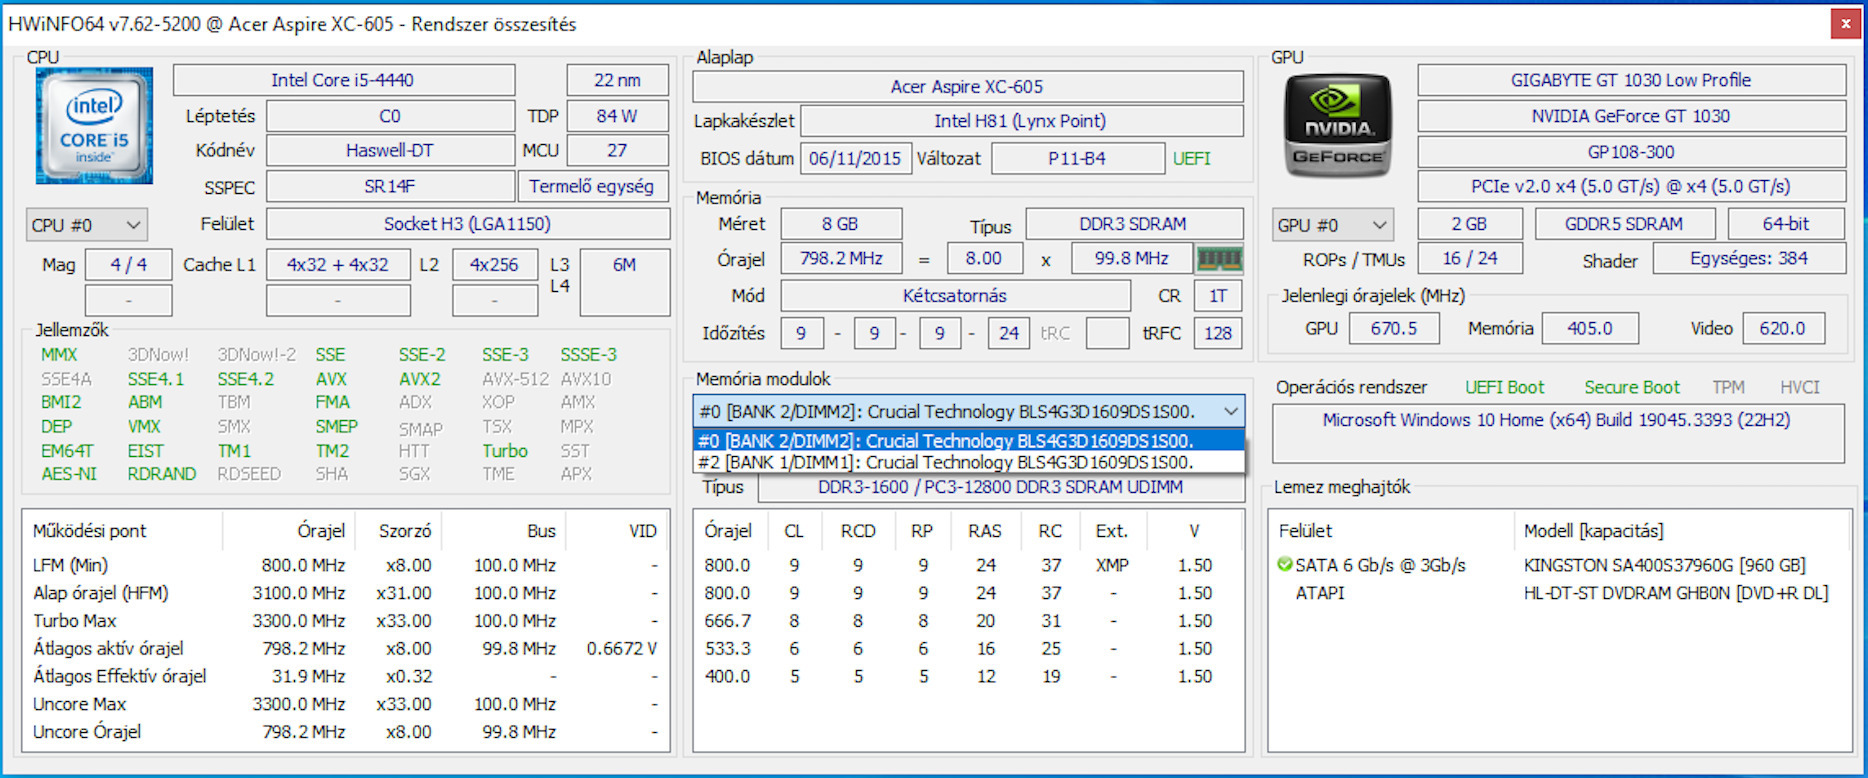This screenshot has height=778, width=1868.
Task: Click the XMP timing row entry
Action: tap(968, 565)
